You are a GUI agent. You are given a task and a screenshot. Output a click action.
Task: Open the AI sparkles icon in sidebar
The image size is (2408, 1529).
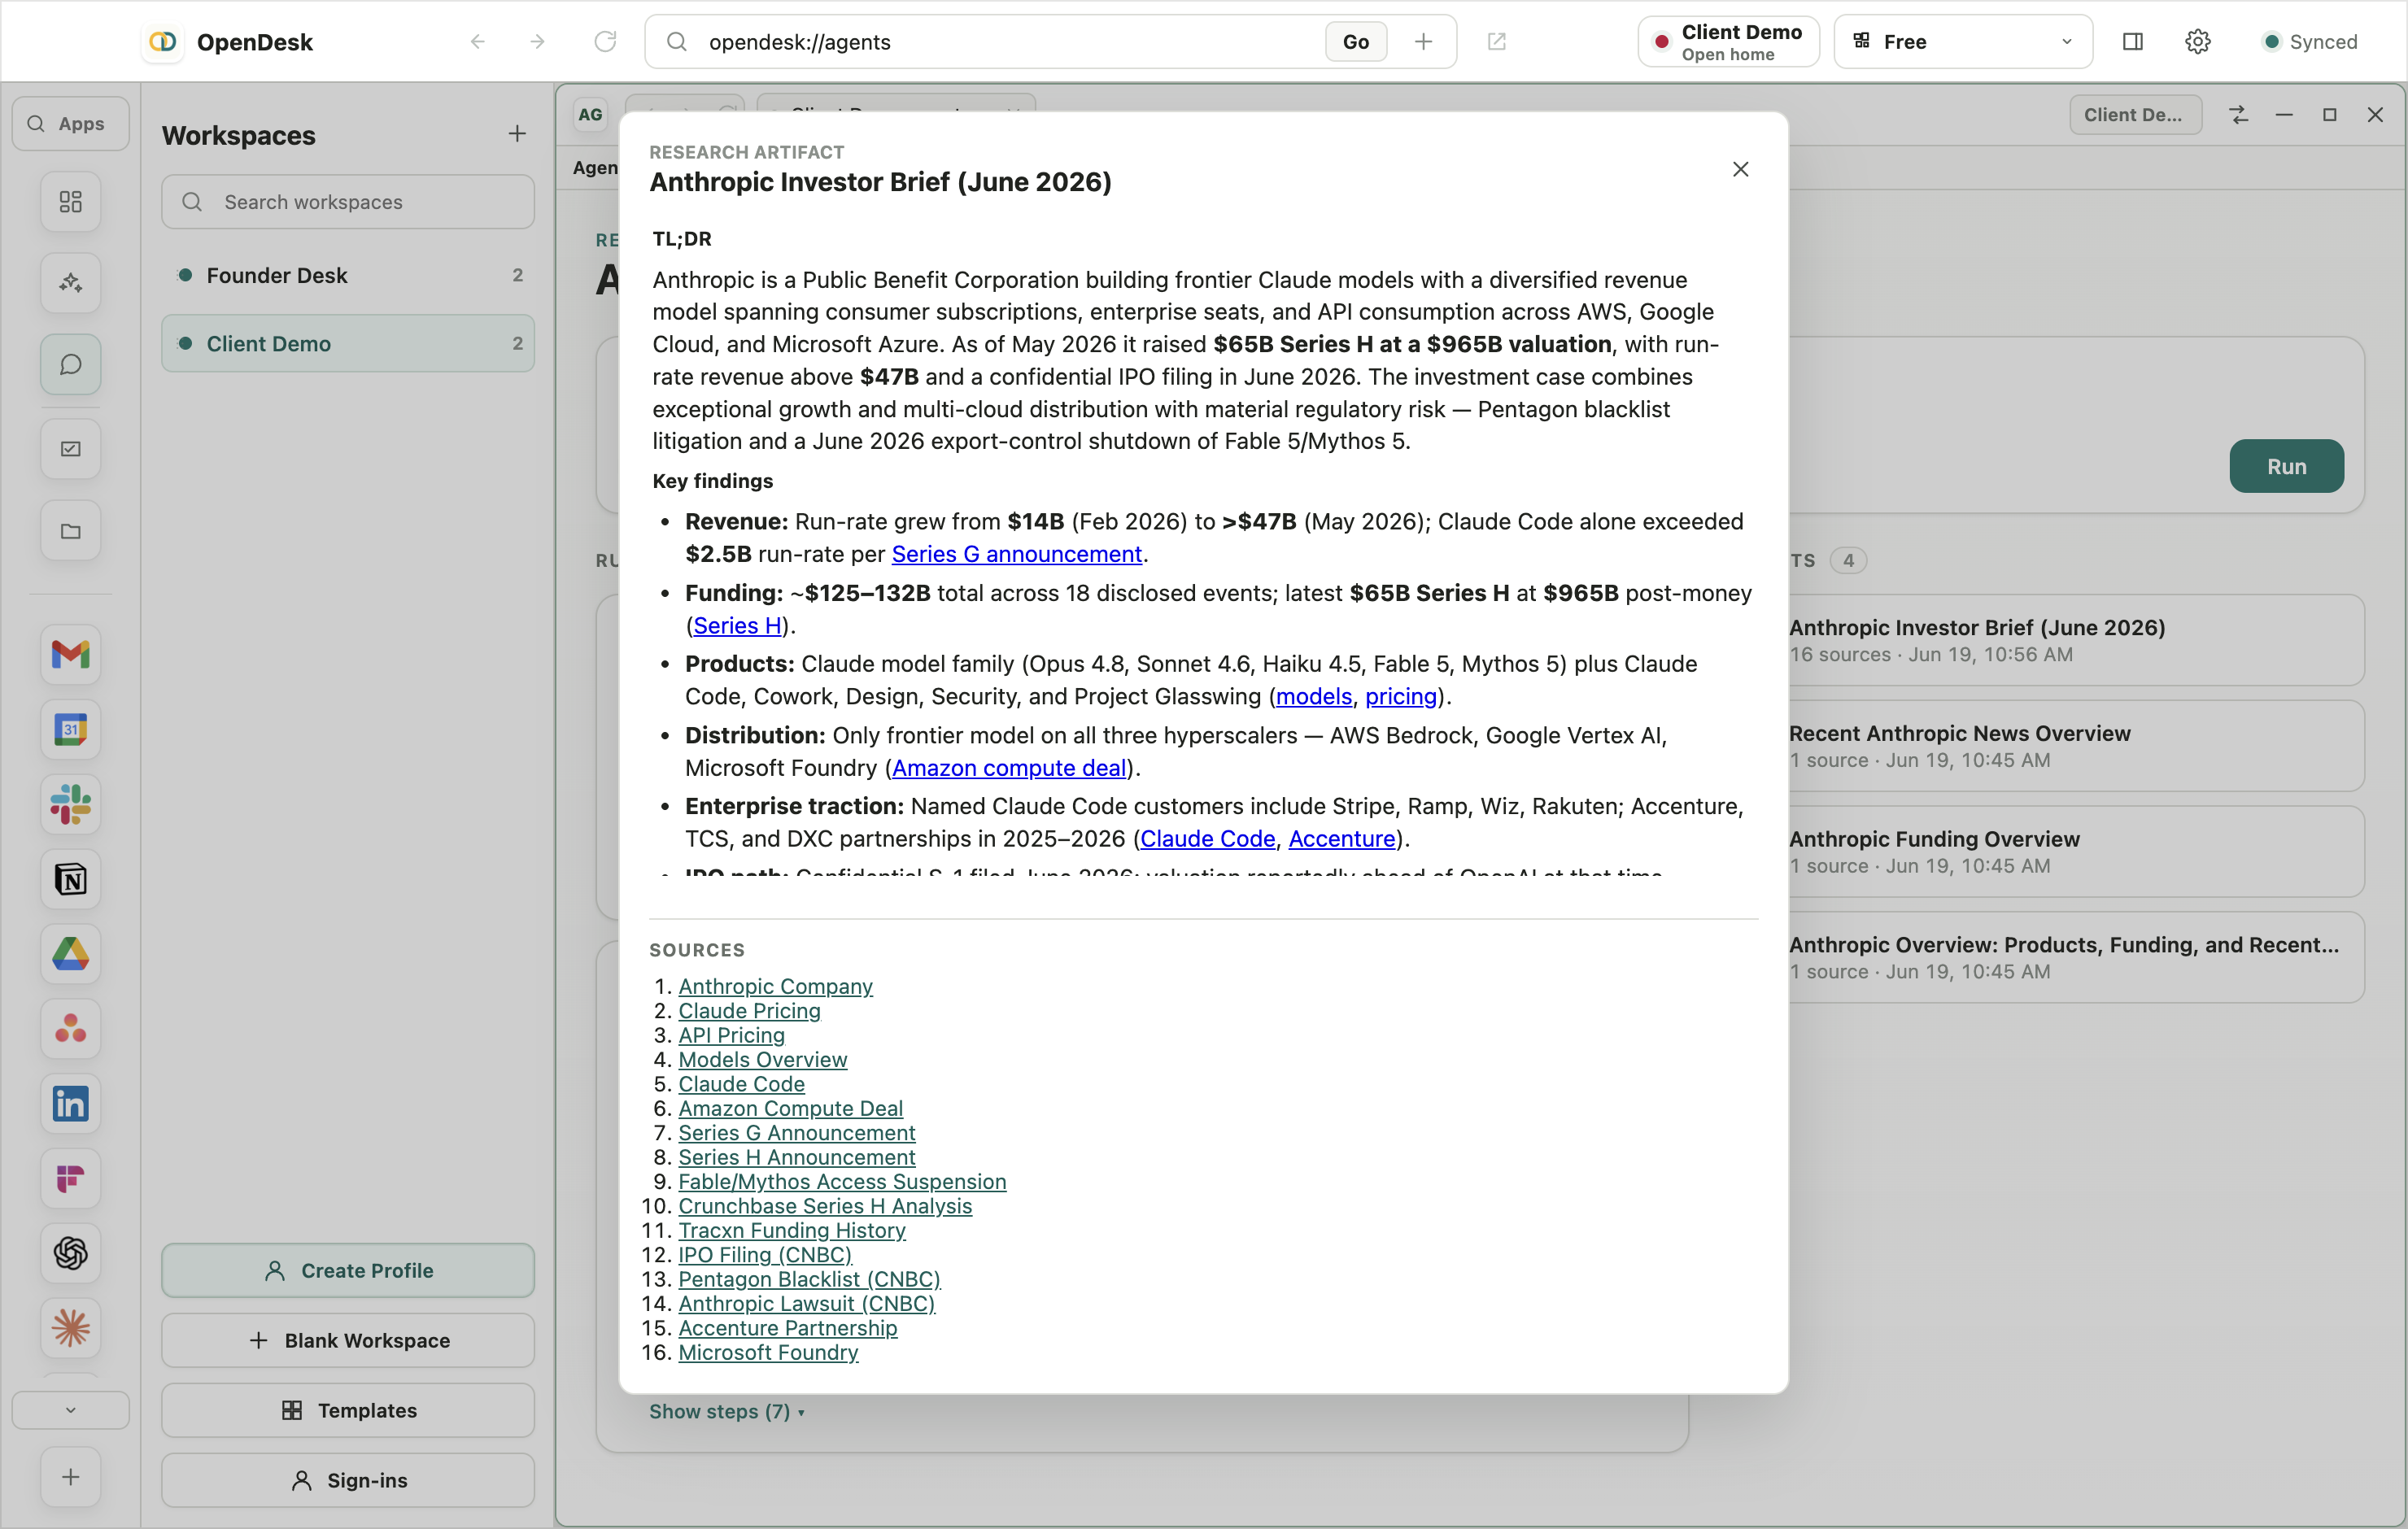pyautogui.click(x=70, y=283)
